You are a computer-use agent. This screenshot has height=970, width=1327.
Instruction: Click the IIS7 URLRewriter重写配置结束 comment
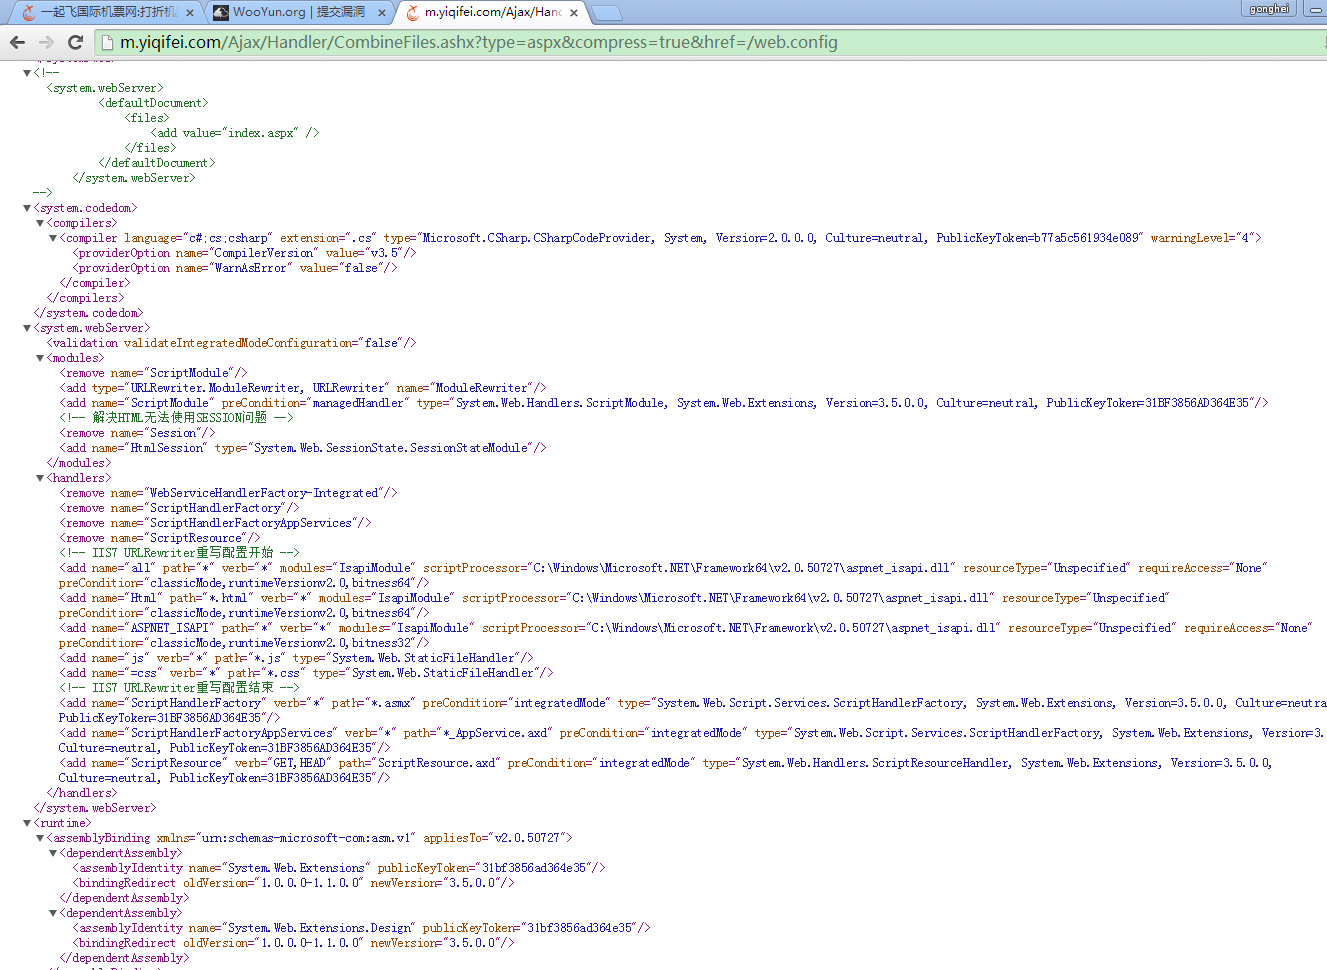179,688
